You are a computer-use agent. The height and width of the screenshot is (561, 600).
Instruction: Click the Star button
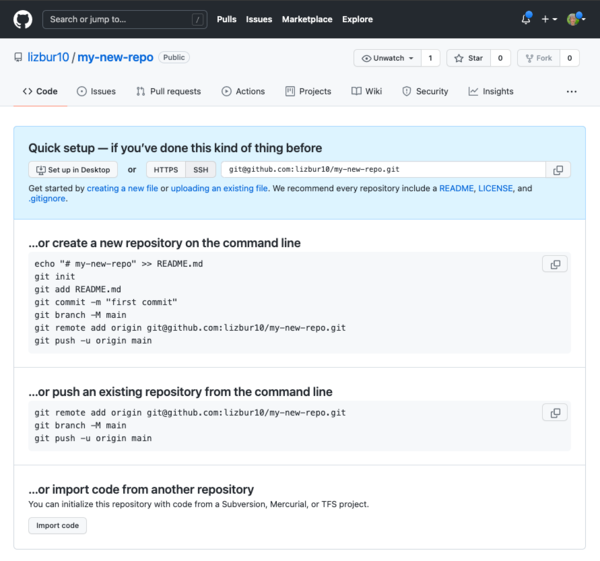tap(468, 58)
